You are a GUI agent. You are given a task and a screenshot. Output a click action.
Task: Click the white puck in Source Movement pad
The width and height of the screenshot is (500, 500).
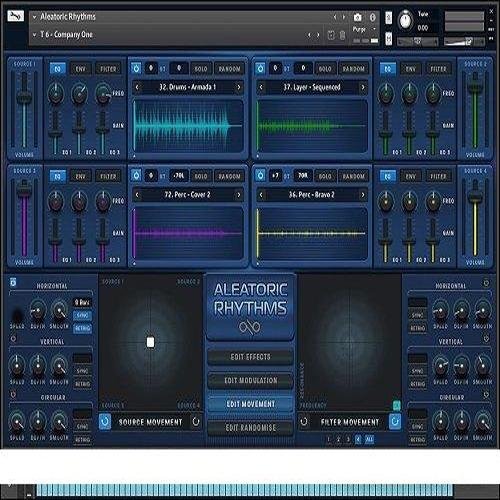pos(150,342)
